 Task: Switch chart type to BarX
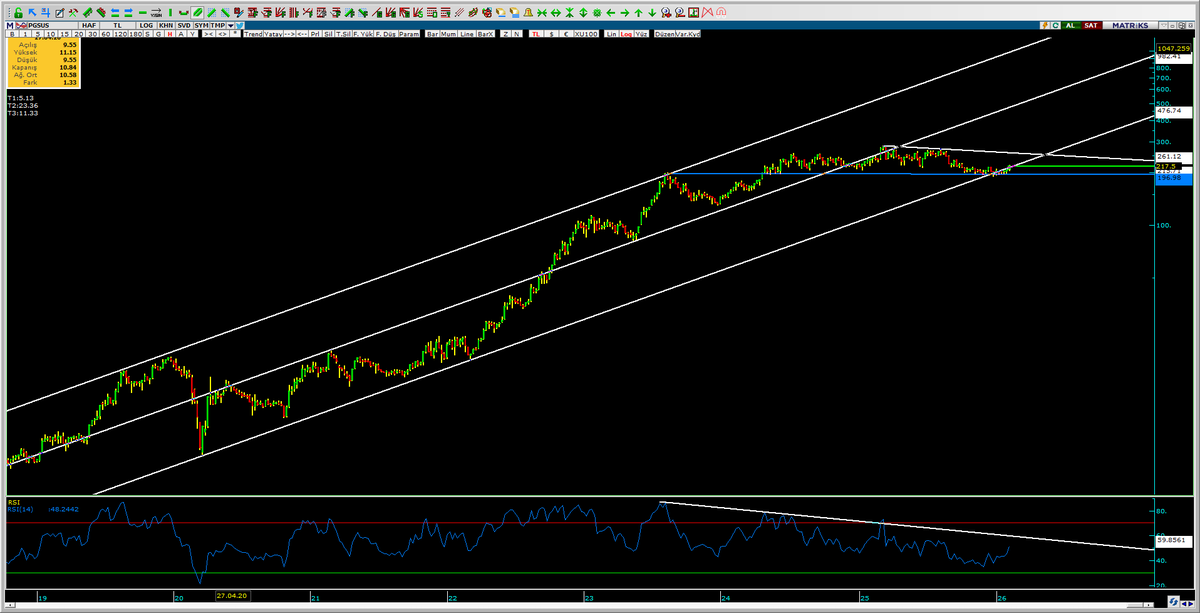tap(486, 34)
